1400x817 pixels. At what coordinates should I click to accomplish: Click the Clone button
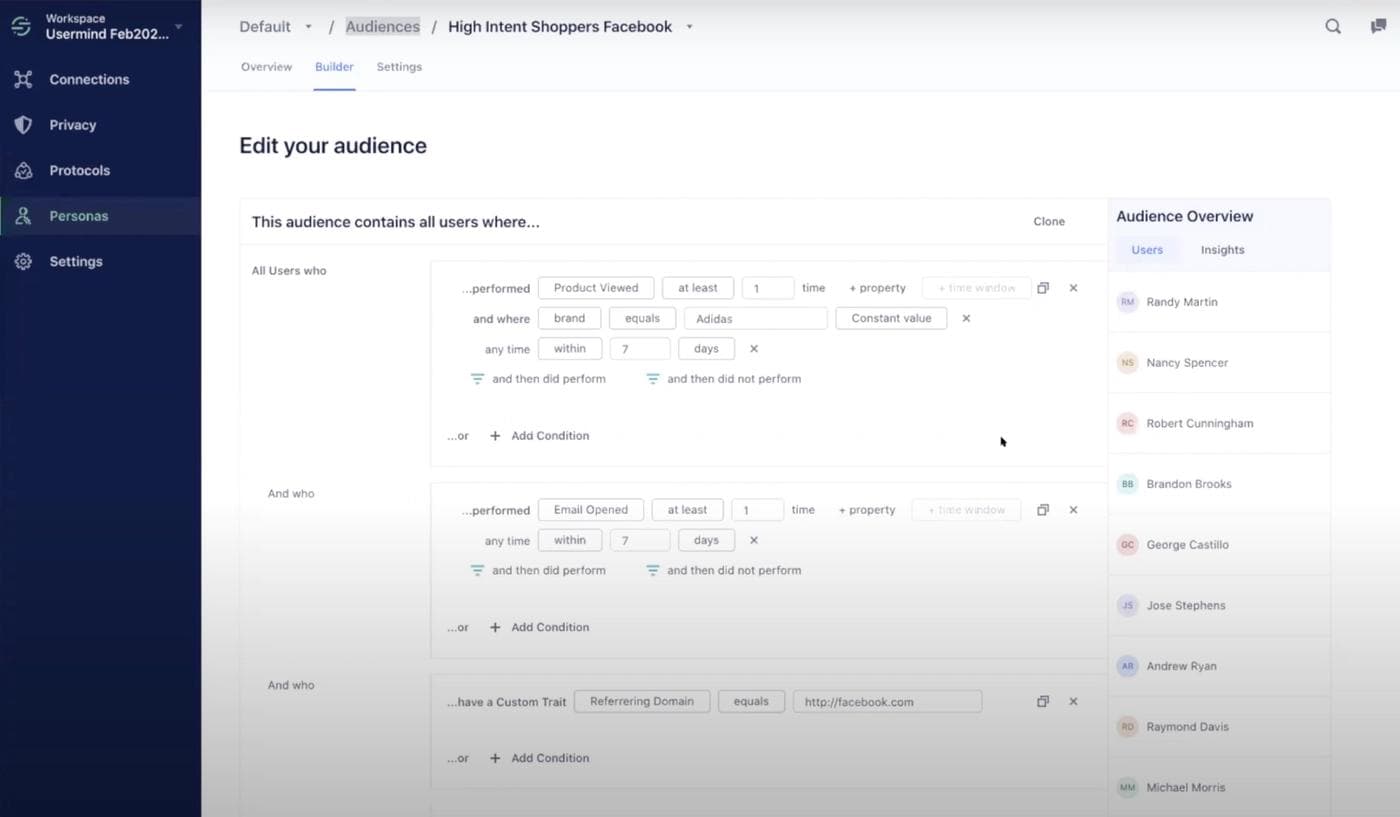tap(1049, 221)
